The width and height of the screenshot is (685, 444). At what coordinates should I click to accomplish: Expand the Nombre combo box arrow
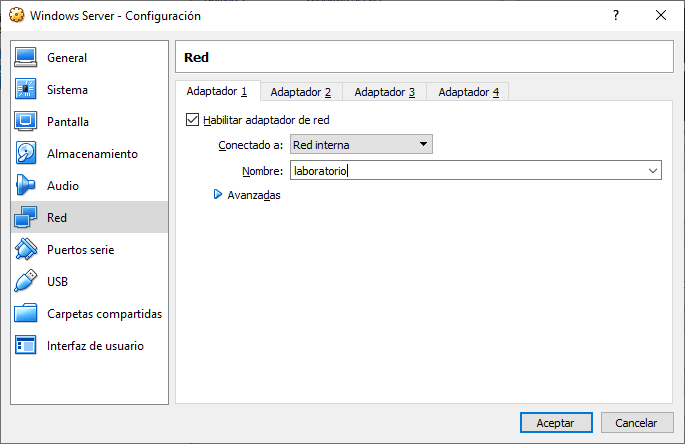click(653, 171)
